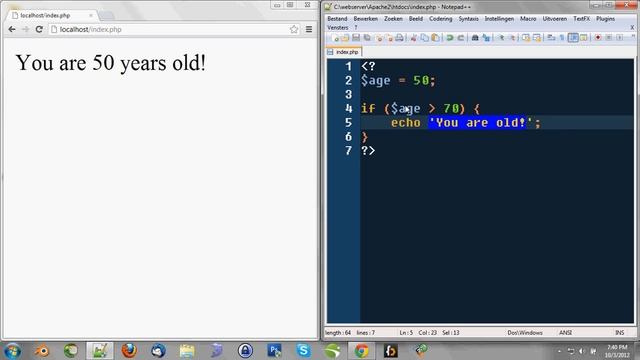This screenshot has height=360, width=640.
Task: Click the Cut scissors icon in Notepad++
Action: (413, 38)
